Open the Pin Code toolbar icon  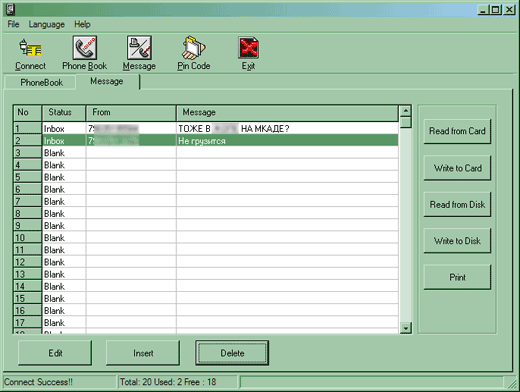coord(194,48)
